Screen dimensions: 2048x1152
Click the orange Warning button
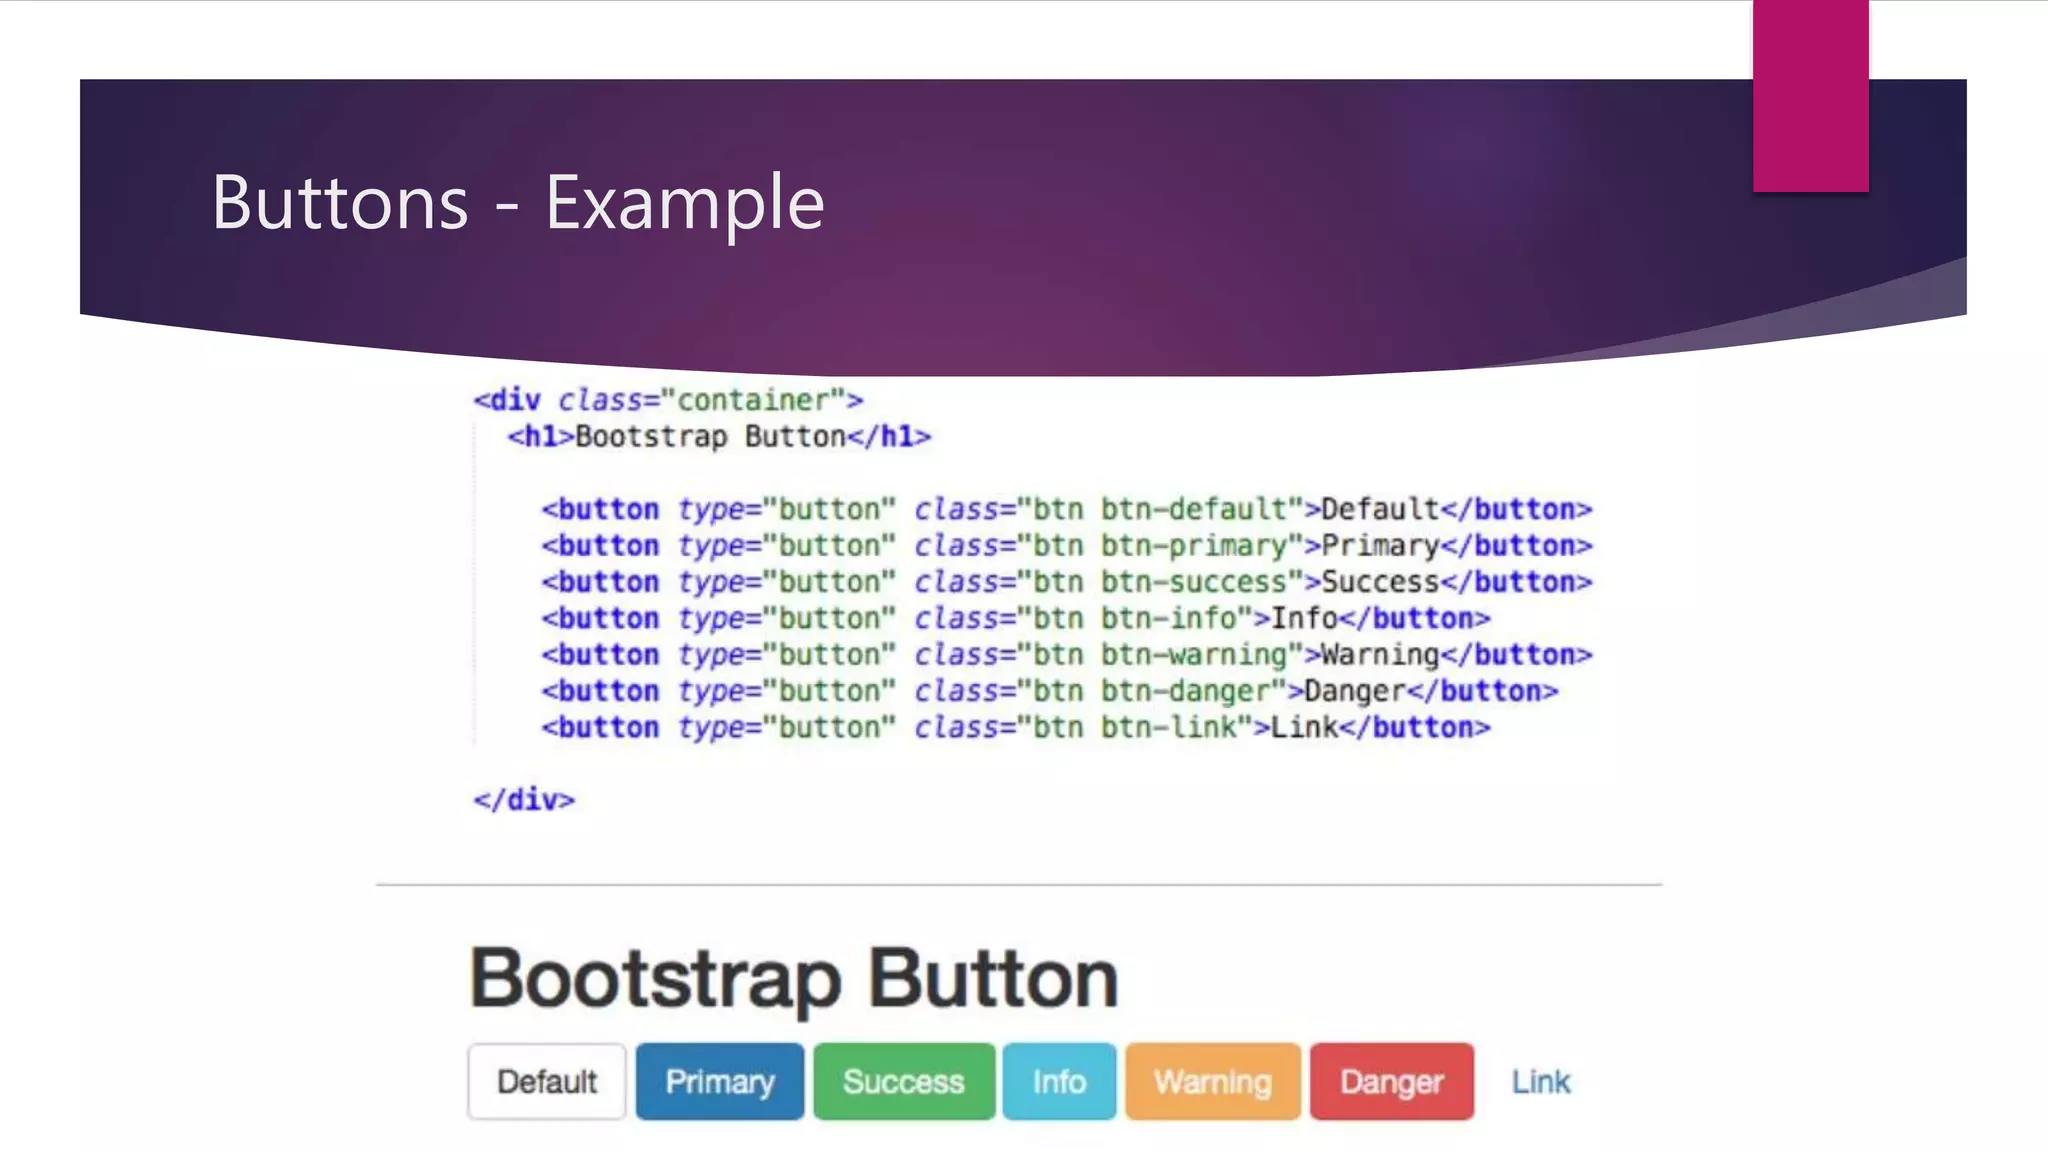pos(1213,1081)
